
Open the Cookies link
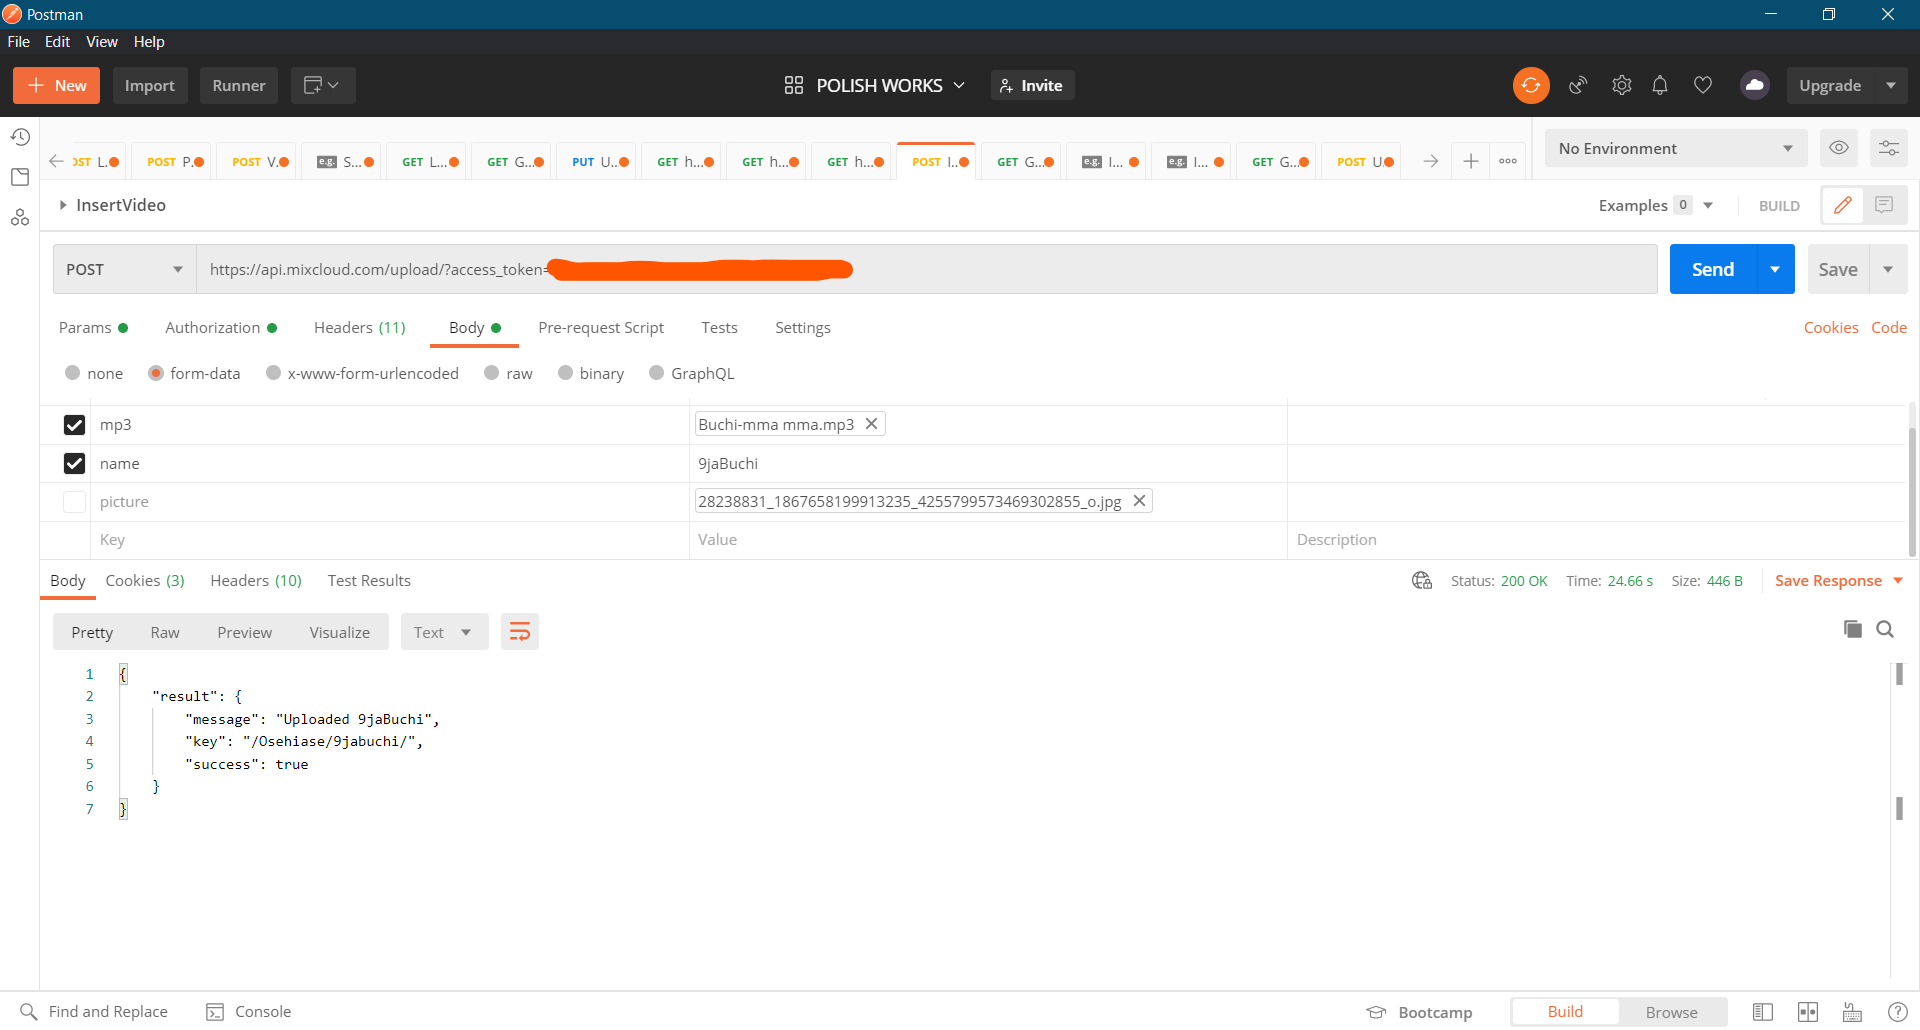[1831, 328]
